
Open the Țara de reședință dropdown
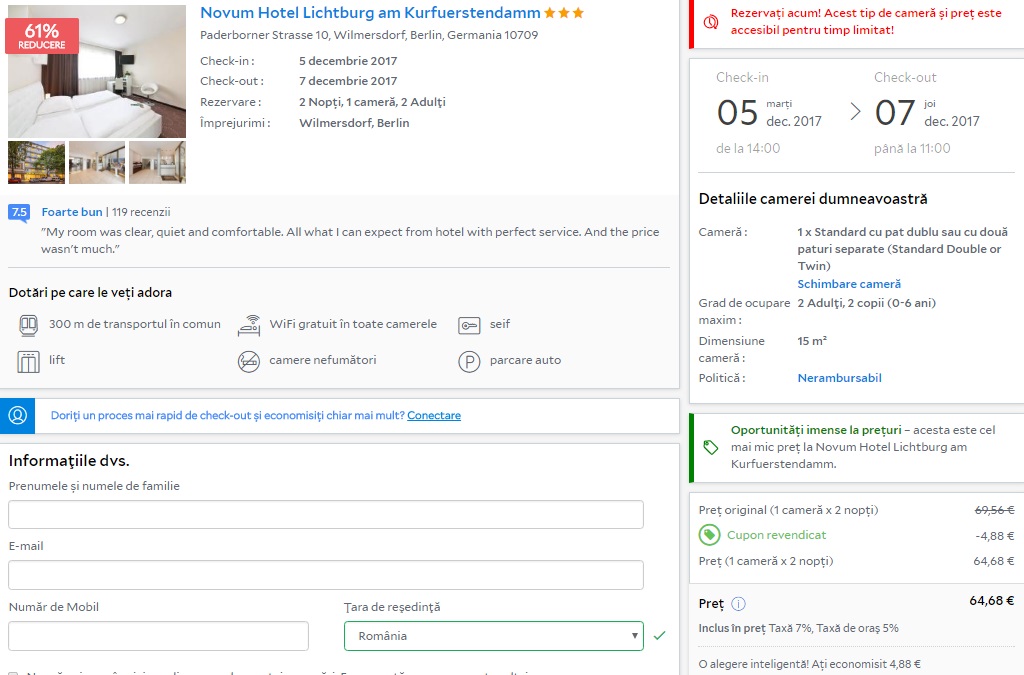pyautogui.click(x=494, y=636)
